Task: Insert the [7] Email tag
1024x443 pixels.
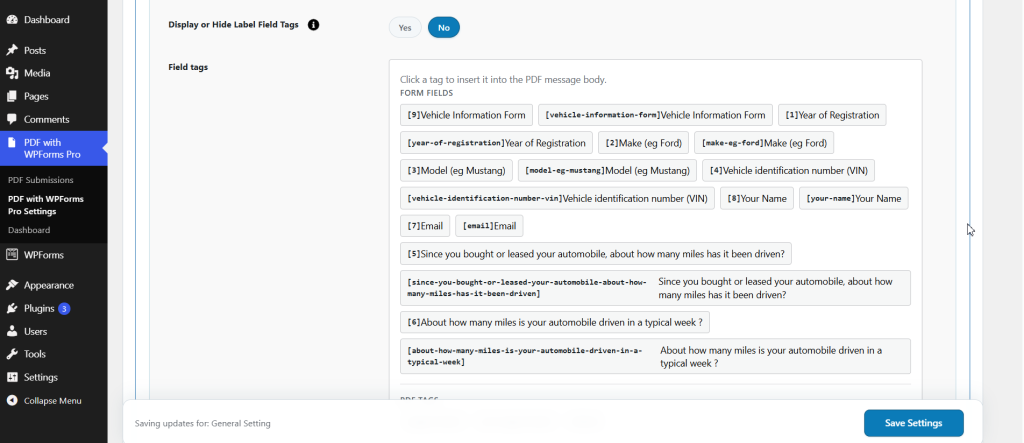Action: tap(425, 226)
